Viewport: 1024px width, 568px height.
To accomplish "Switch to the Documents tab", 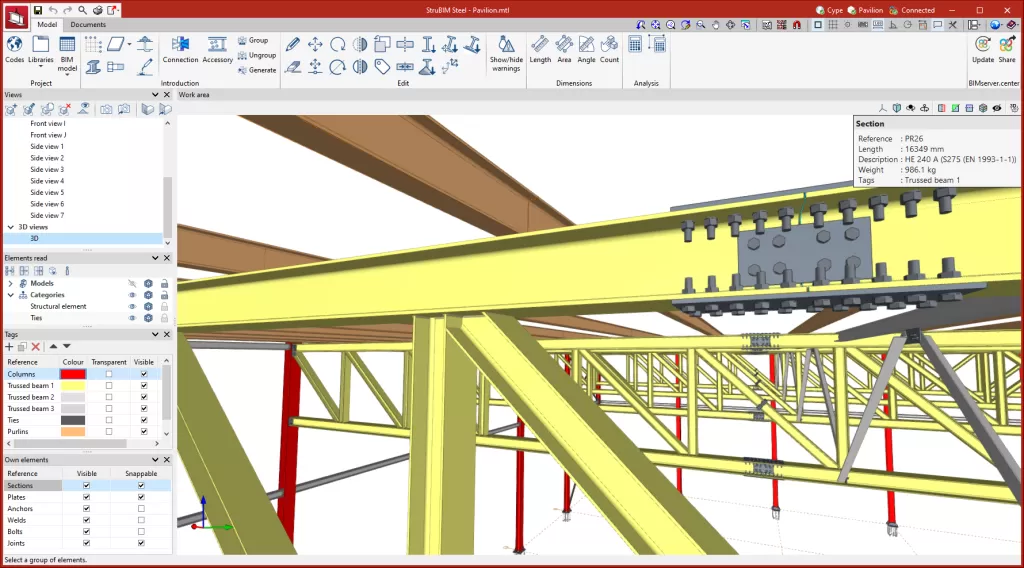I will click(x=88, y=24).
